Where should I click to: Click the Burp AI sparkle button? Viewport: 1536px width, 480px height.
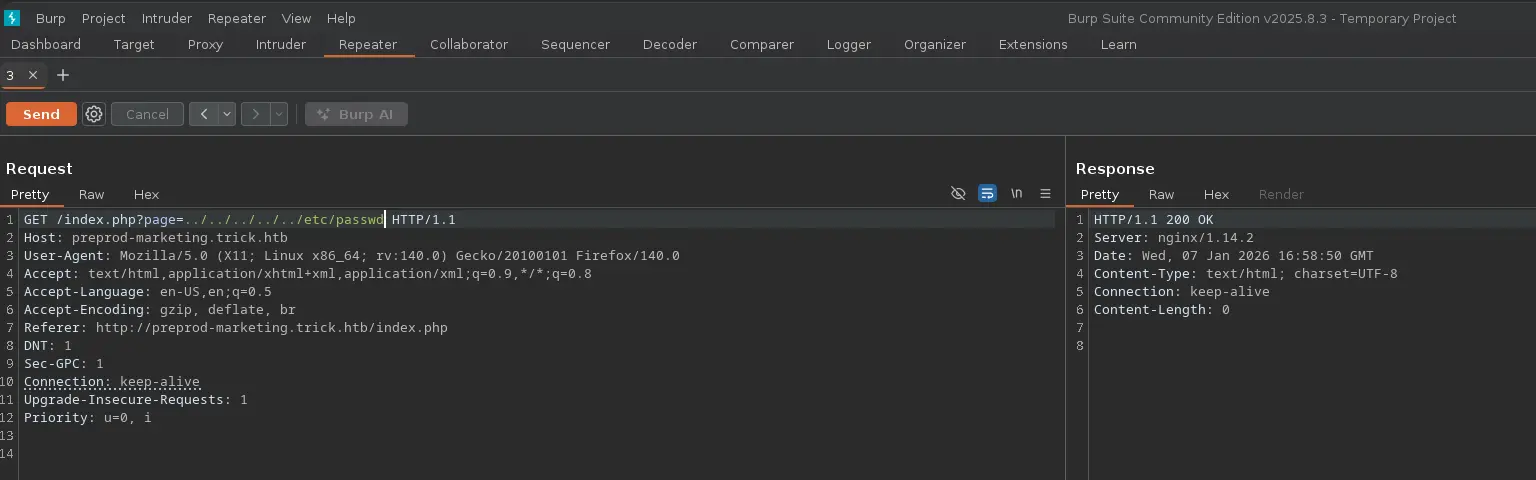(x=356, y=114)
